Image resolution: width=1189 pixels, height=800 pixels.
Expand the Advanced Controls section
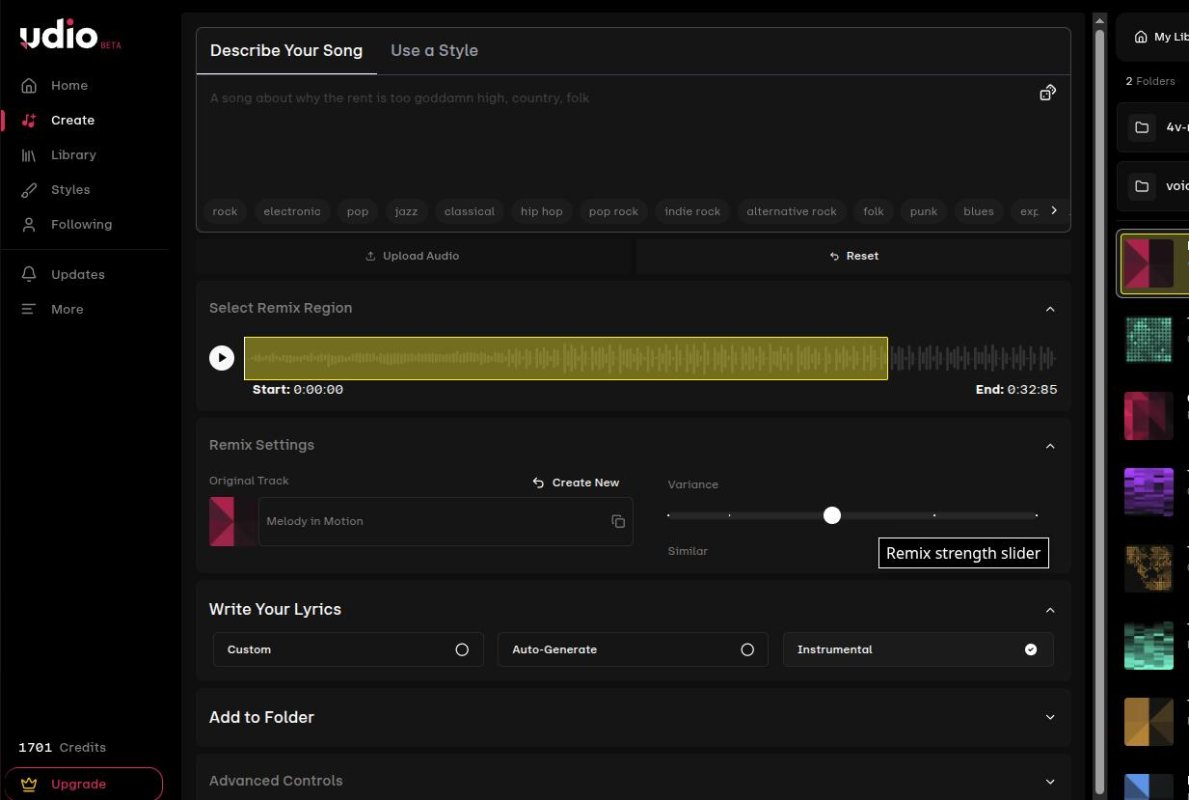click(1049, 780)
